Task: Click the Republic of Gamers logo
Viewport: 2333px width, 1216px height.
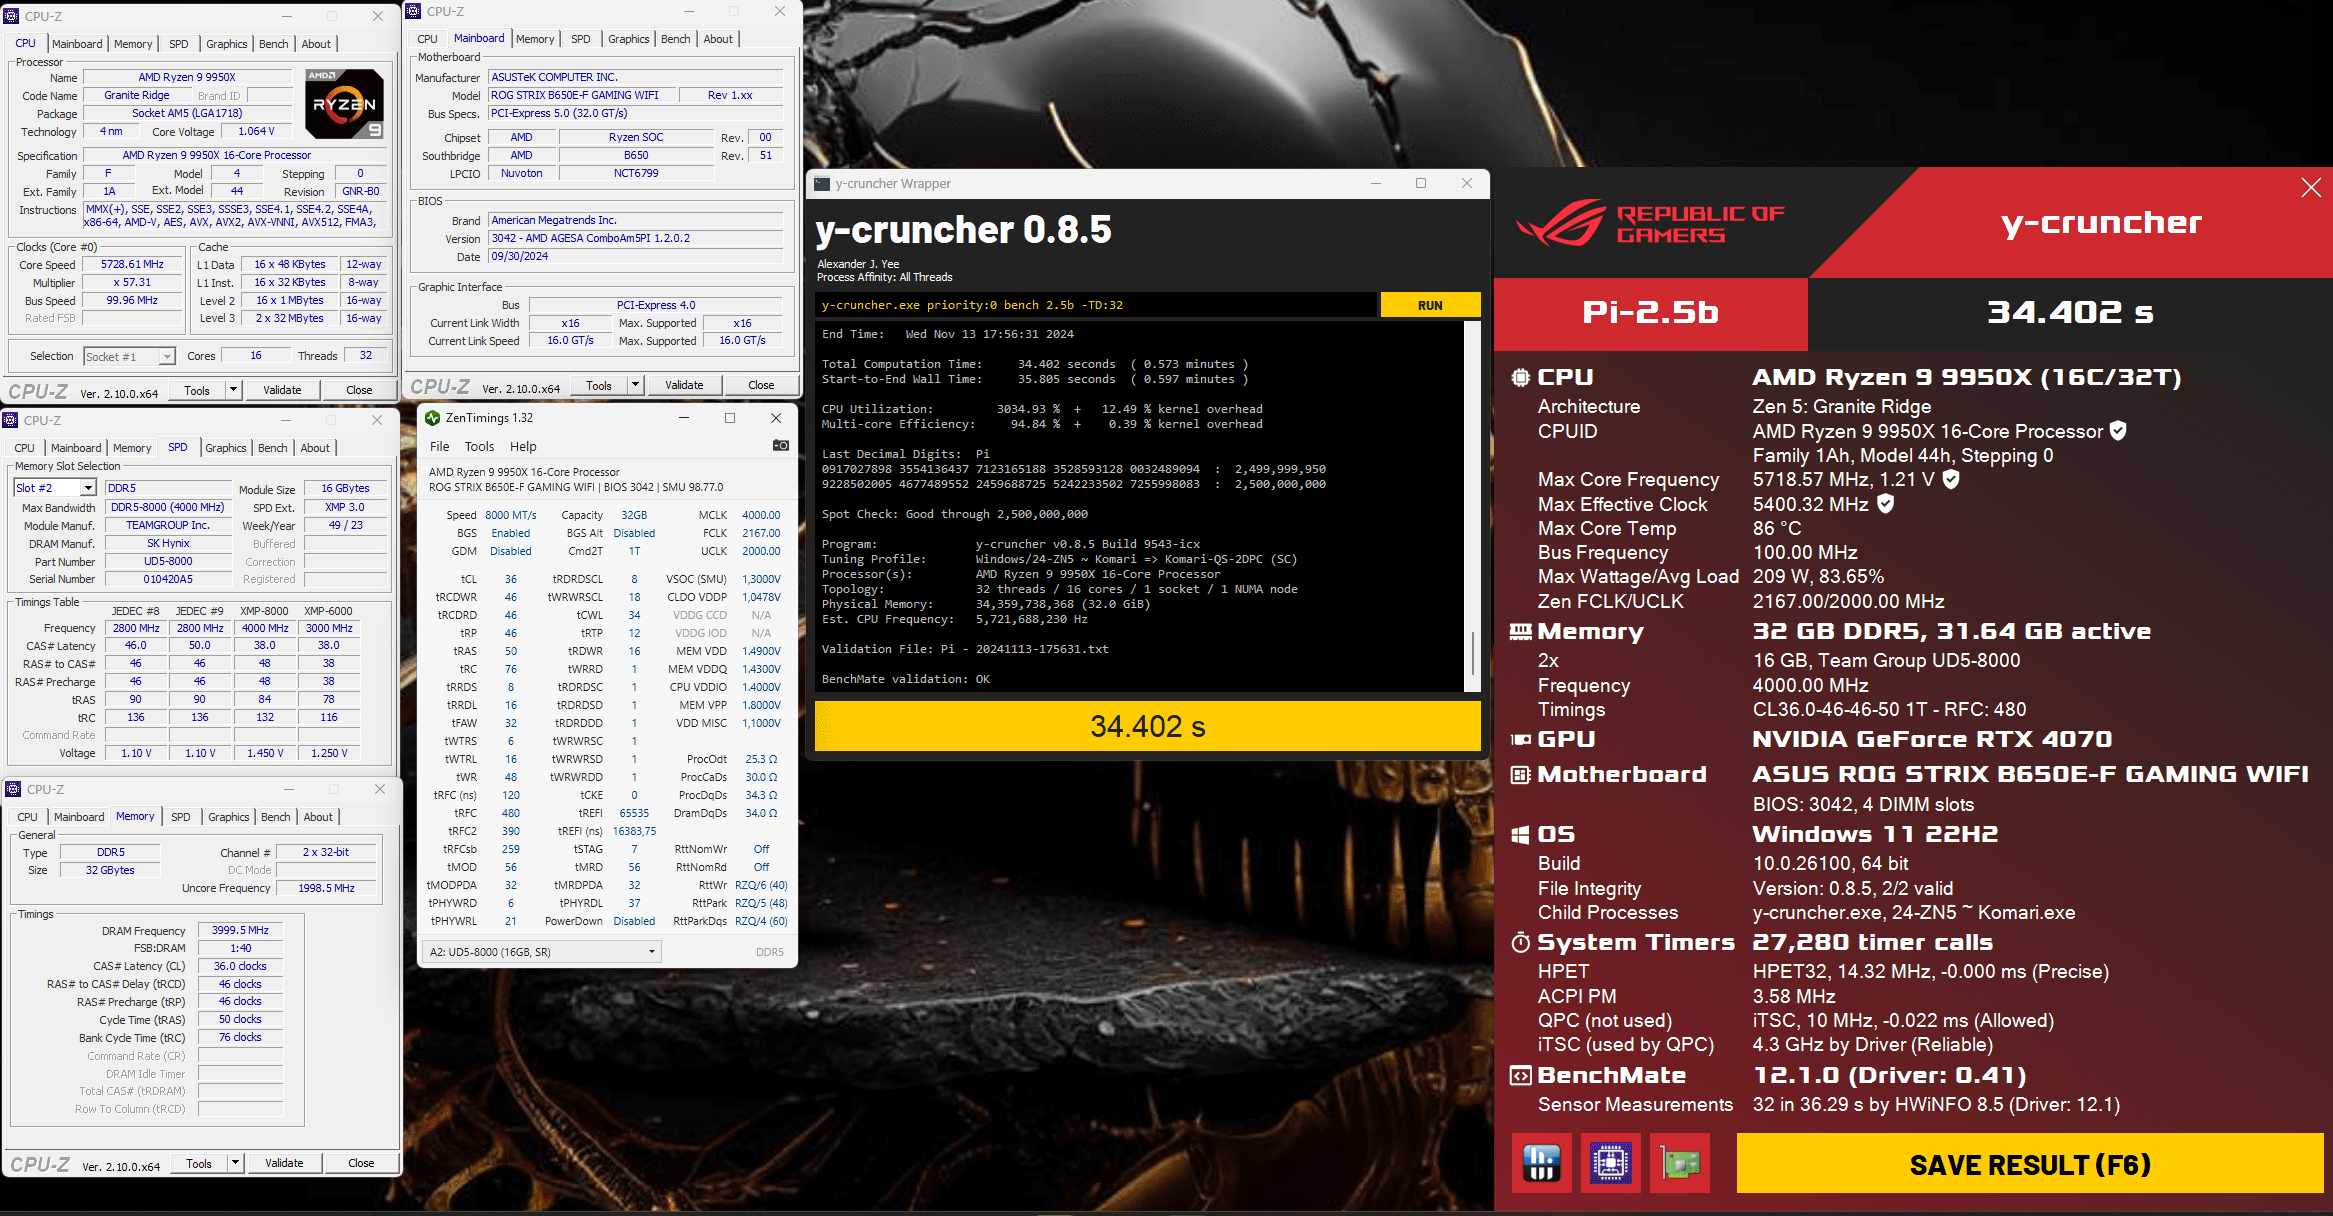Action: click(x=1650, y=223)
